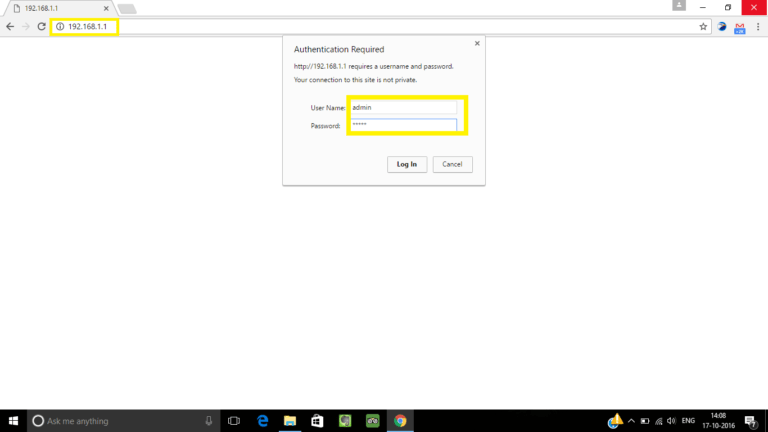The width and height of the screenshot is (768, 432).
Task: Open the clock showing 14:08
Action: coord(719,421)
